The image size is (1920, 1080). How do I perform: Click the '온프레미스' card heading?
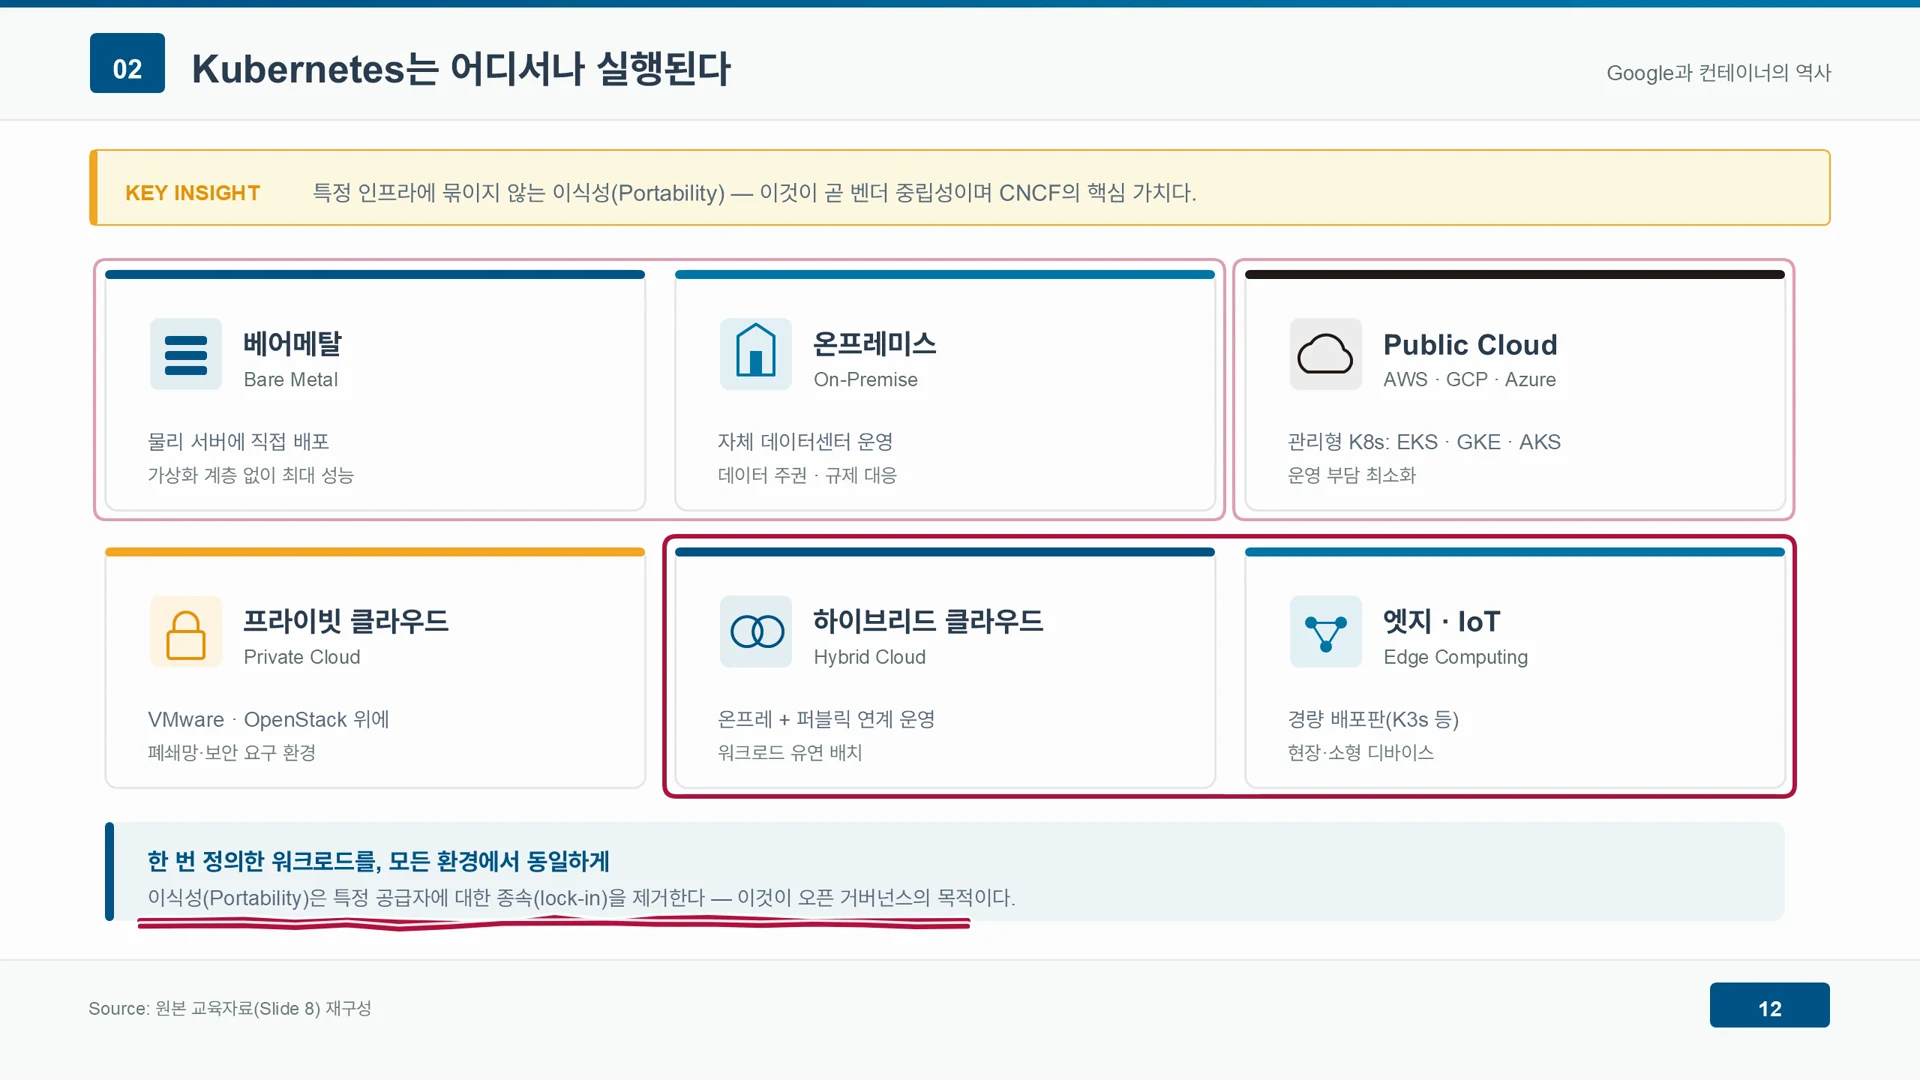[875, 344]
